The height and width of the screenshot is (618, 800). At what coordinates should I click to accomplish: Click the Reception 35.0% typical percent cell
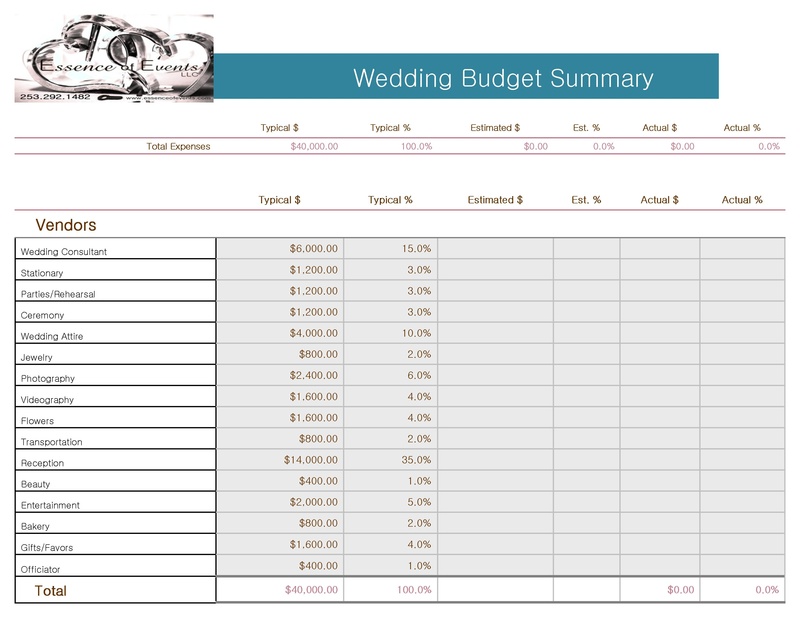pyautogui.click(x=390, y=460)
